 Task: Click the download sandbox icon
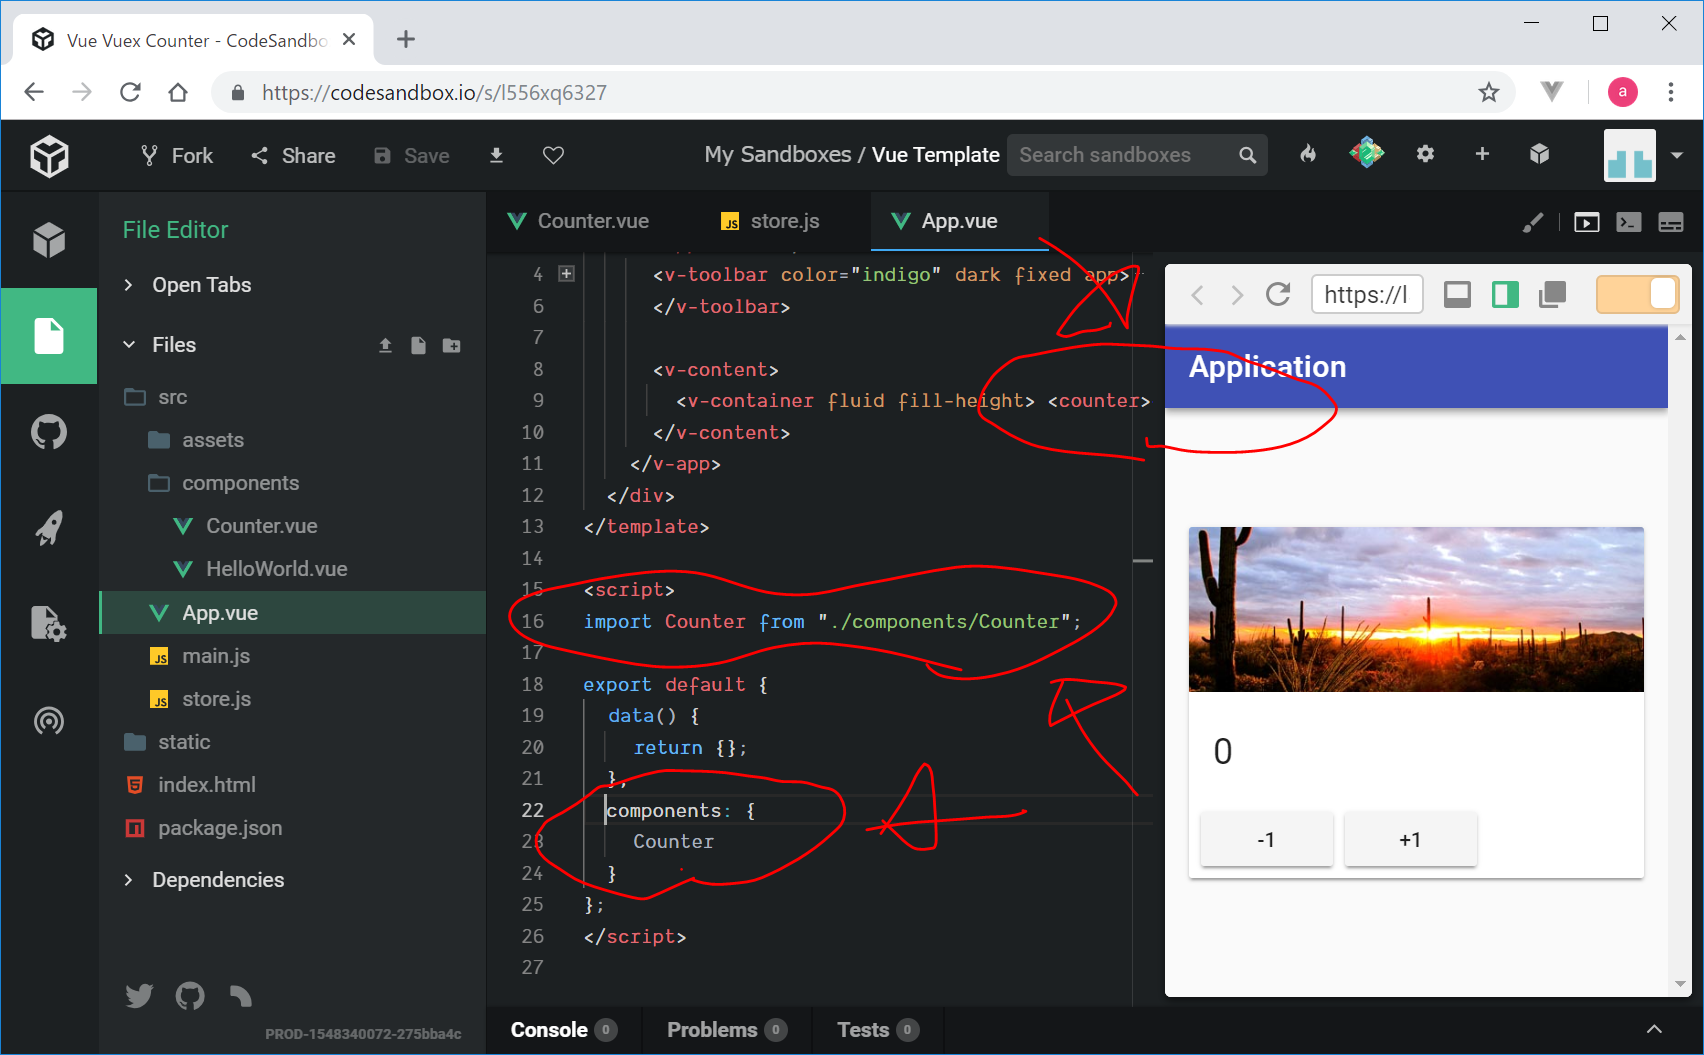click(496, 155)
